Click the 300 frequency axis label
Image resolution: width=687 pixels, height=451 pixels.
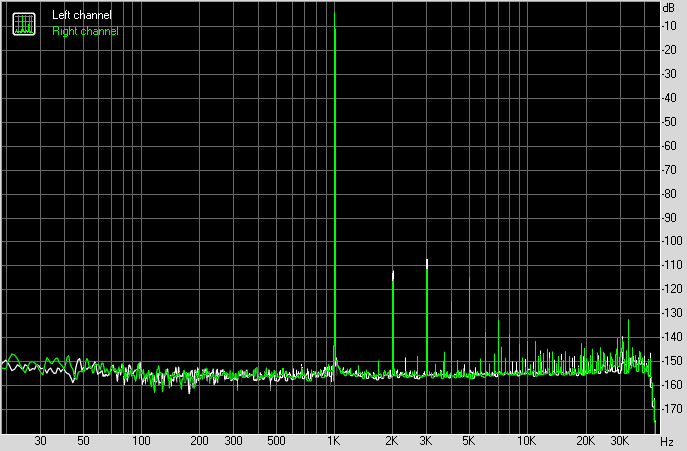click(233, 440)
